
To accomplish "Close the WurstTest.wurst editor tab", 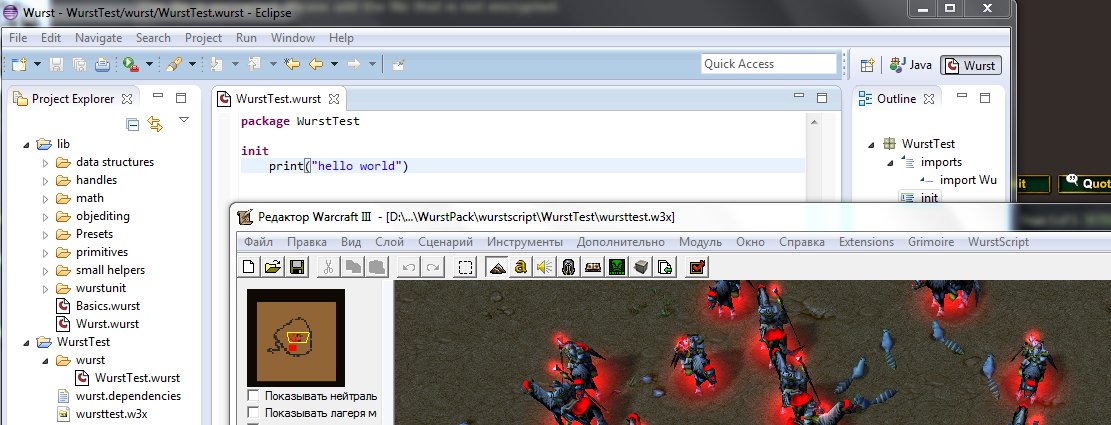I will (334, 99).
